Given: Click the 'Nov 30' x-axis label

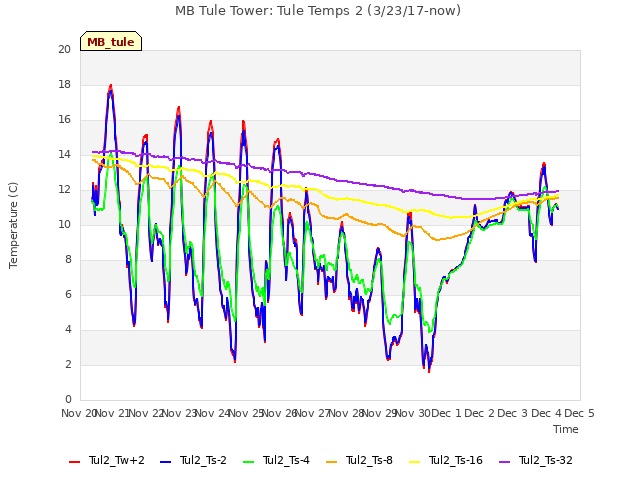Looking at the screenshot, I should [x=413, y=413].
